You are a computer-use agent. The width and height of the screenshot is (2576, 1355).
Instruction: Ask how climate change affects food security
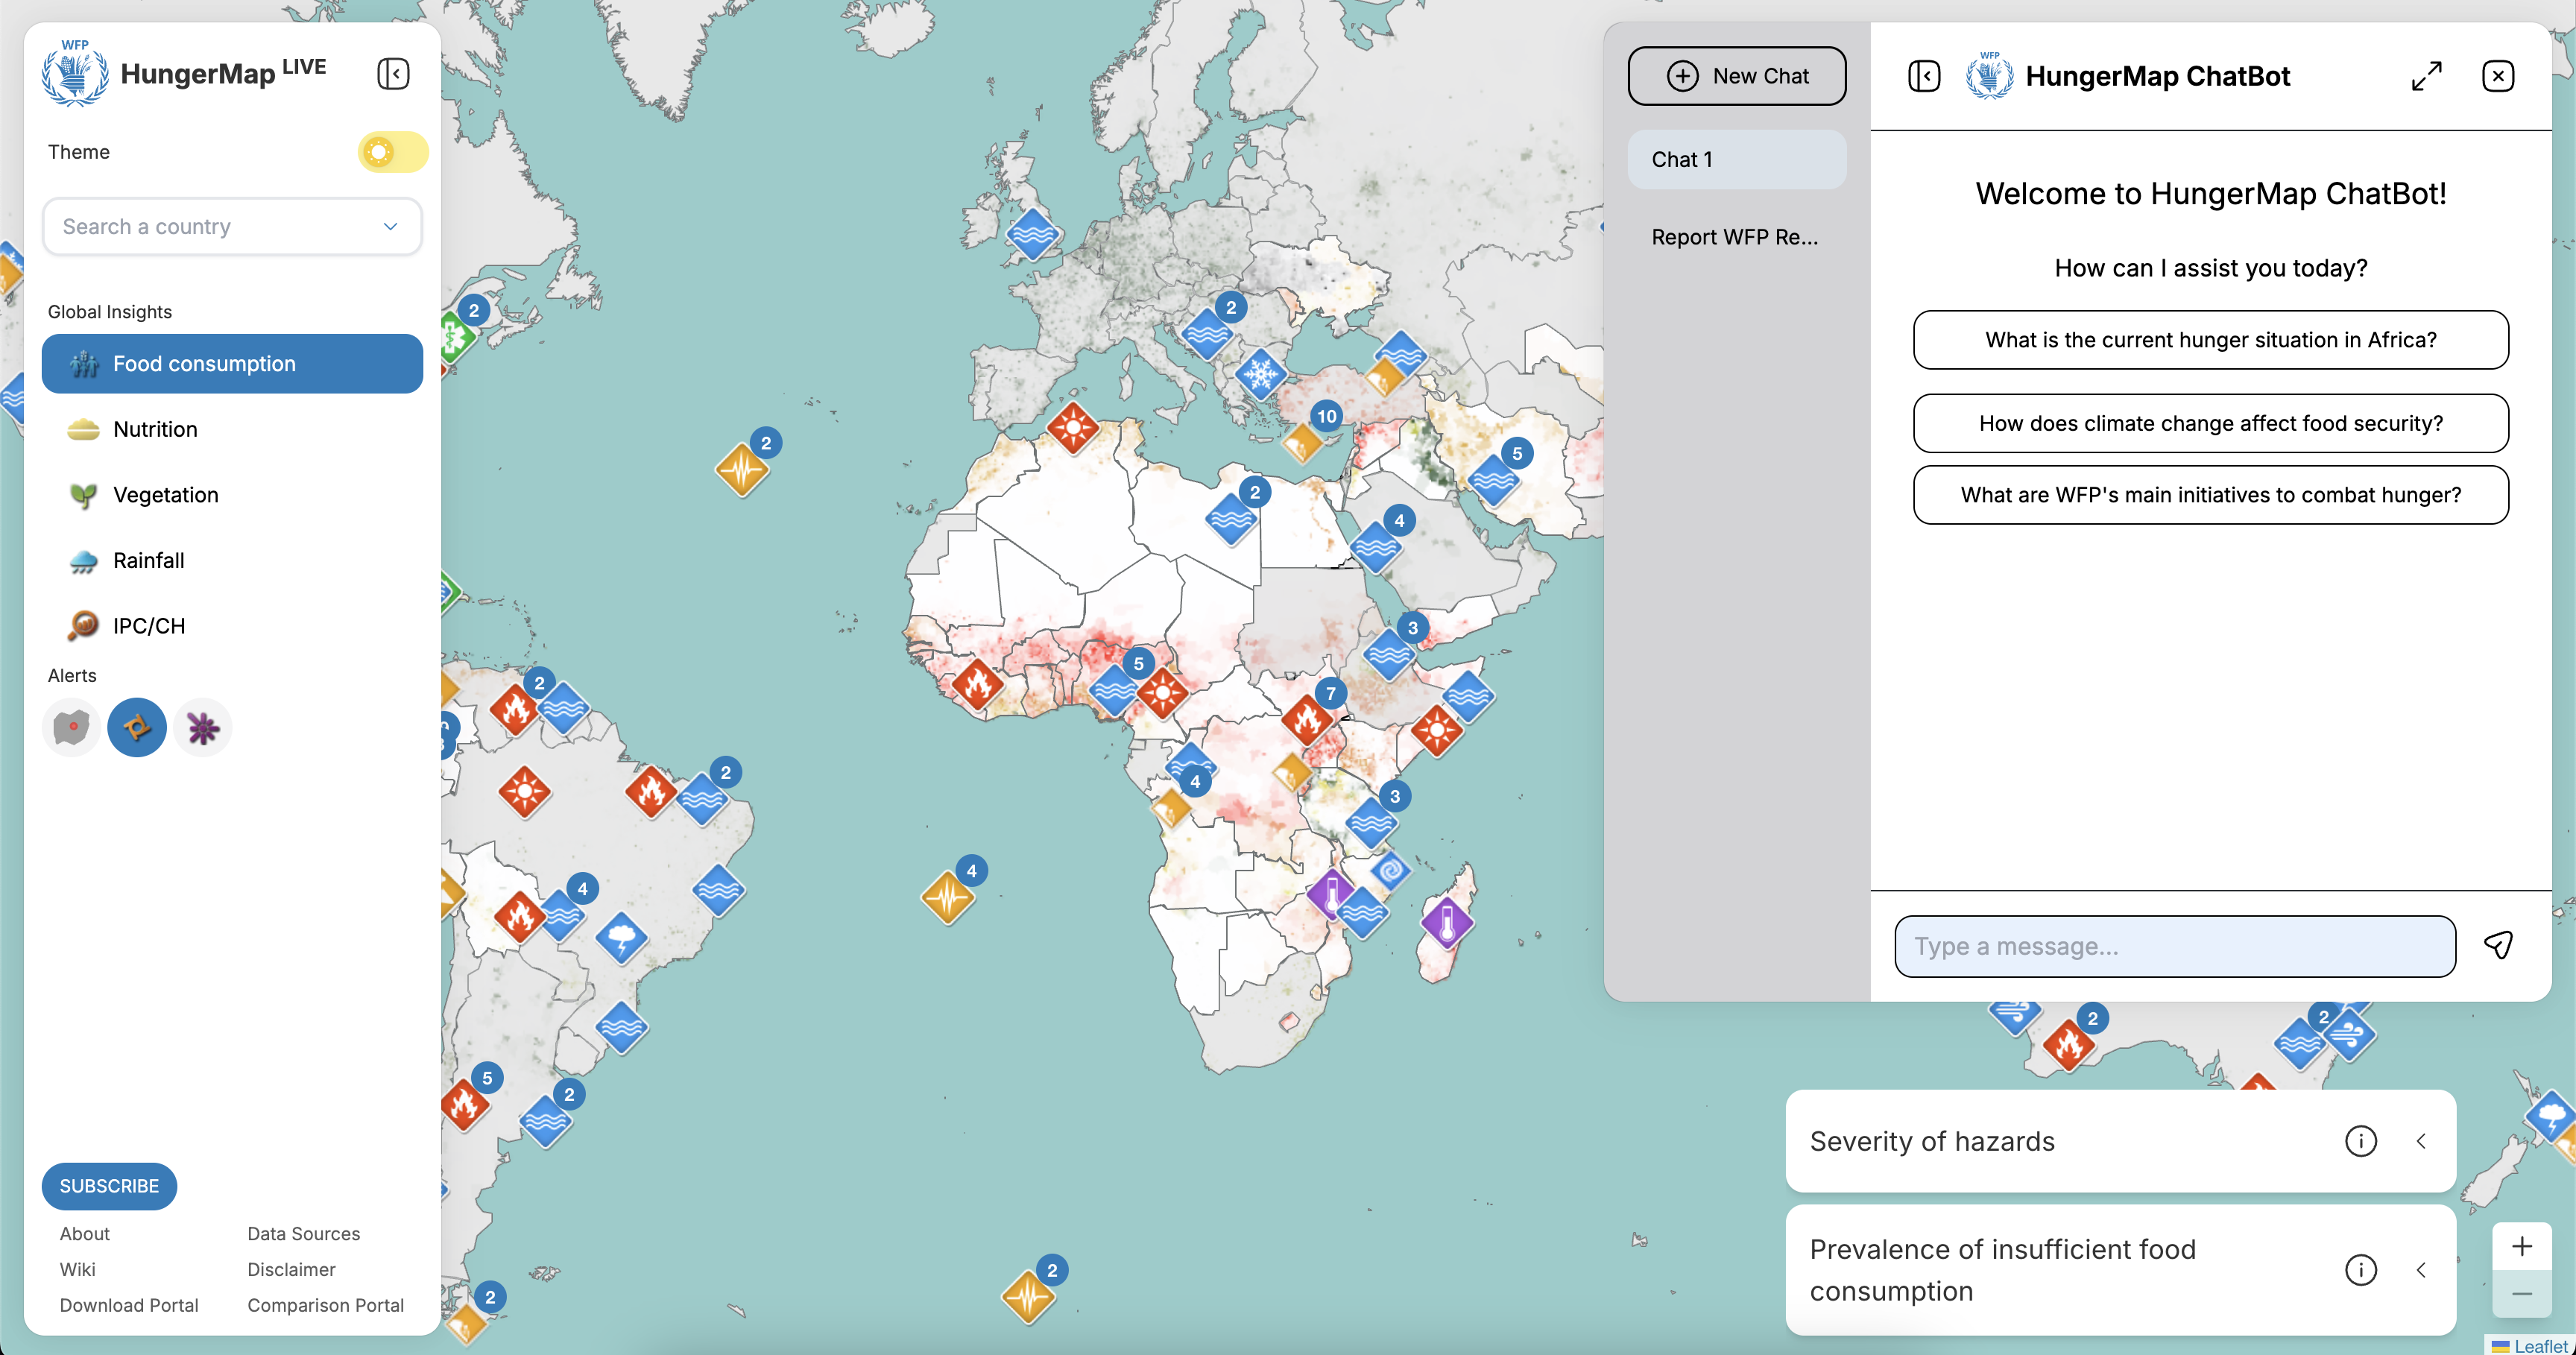[2211, 423]
